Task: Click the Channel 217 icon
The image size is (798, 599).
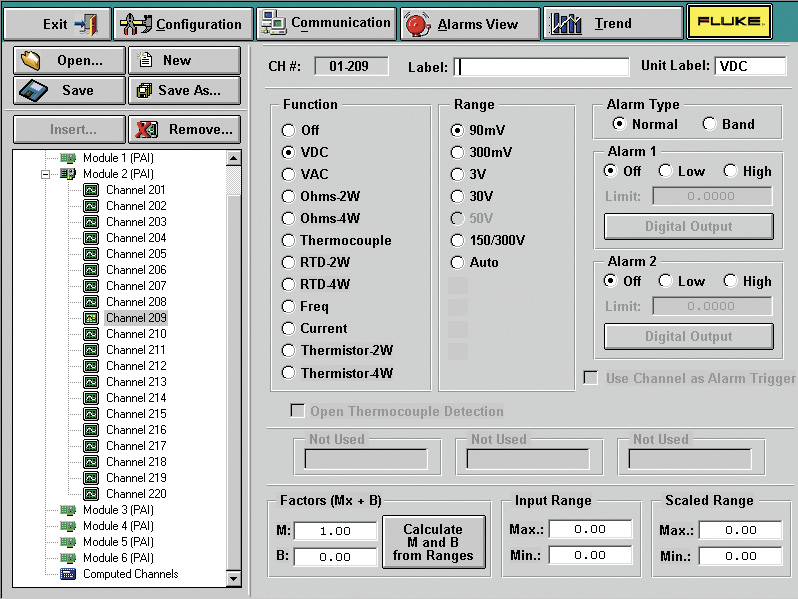Action: (x=91, y=446)
